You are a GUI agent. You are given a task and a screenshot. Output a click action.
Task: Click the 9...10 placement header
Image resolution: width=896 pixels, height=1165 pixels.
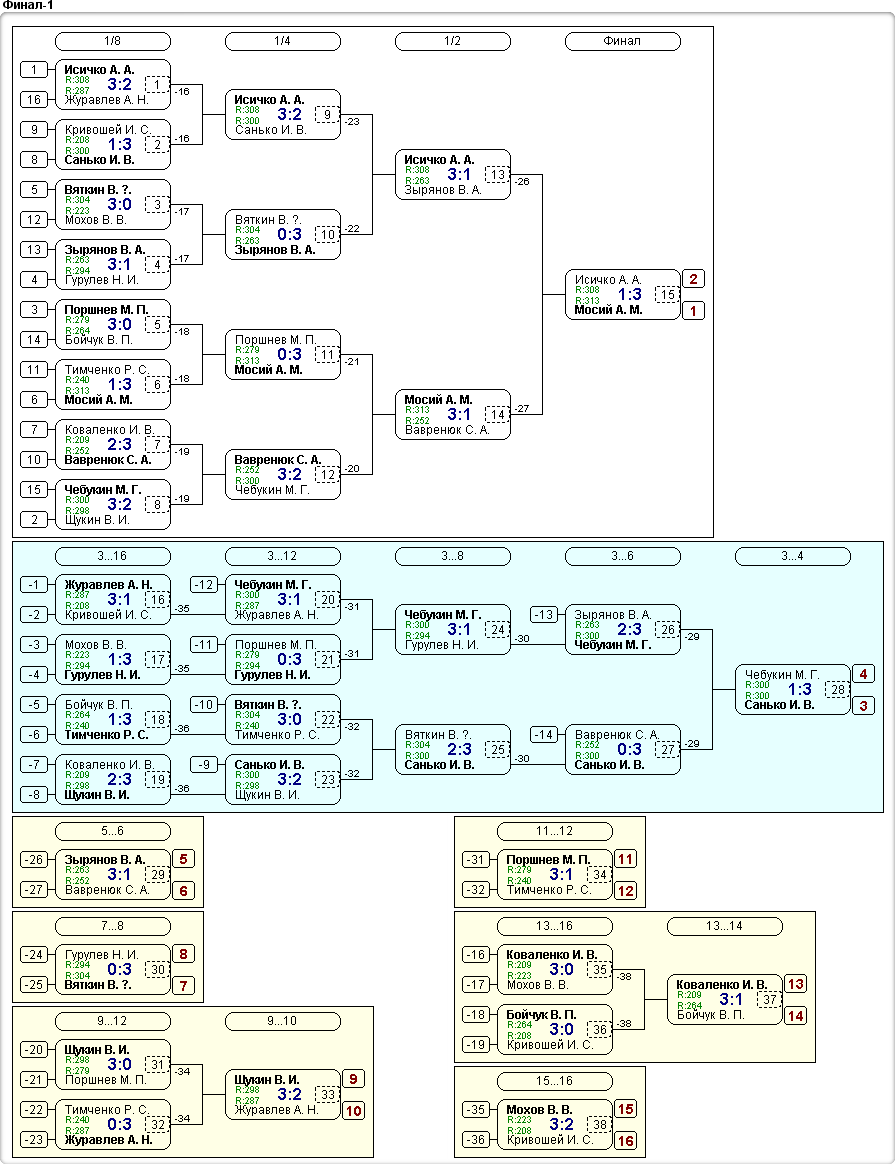tap(283, 1021)
